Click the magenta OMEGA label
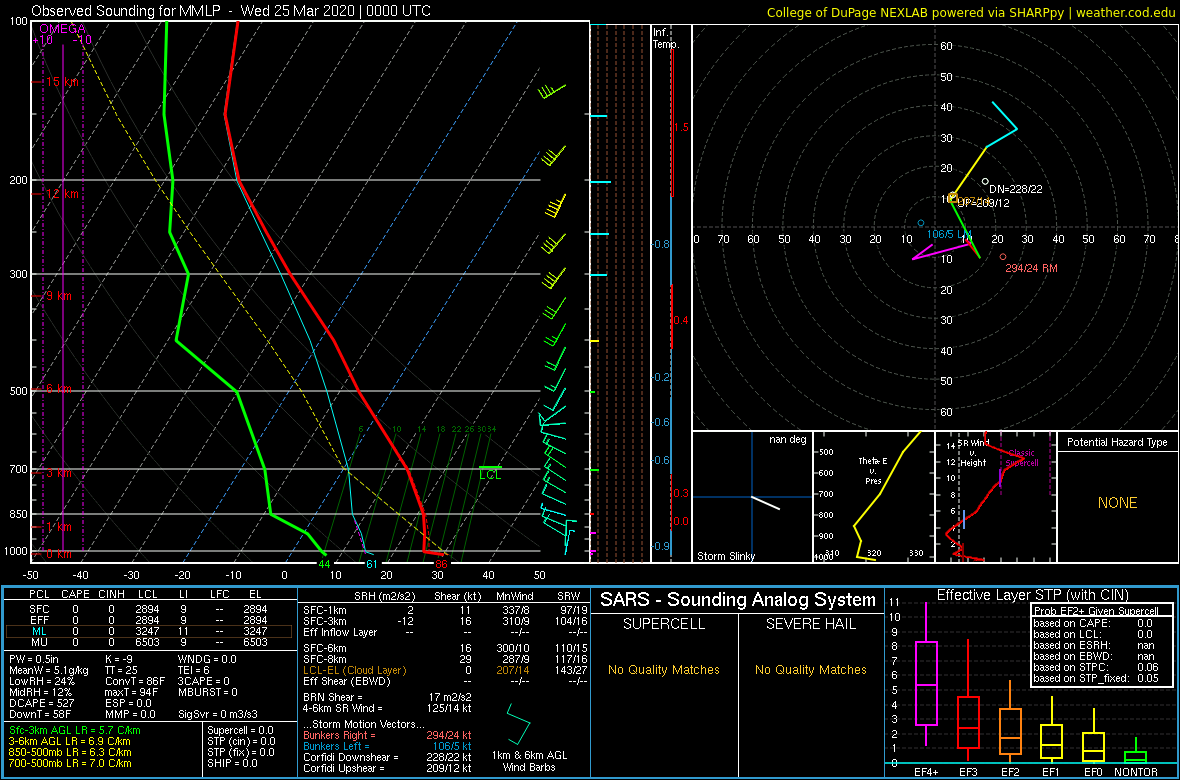This screenshot has width=1180, height=780. (x=61, y=29)
